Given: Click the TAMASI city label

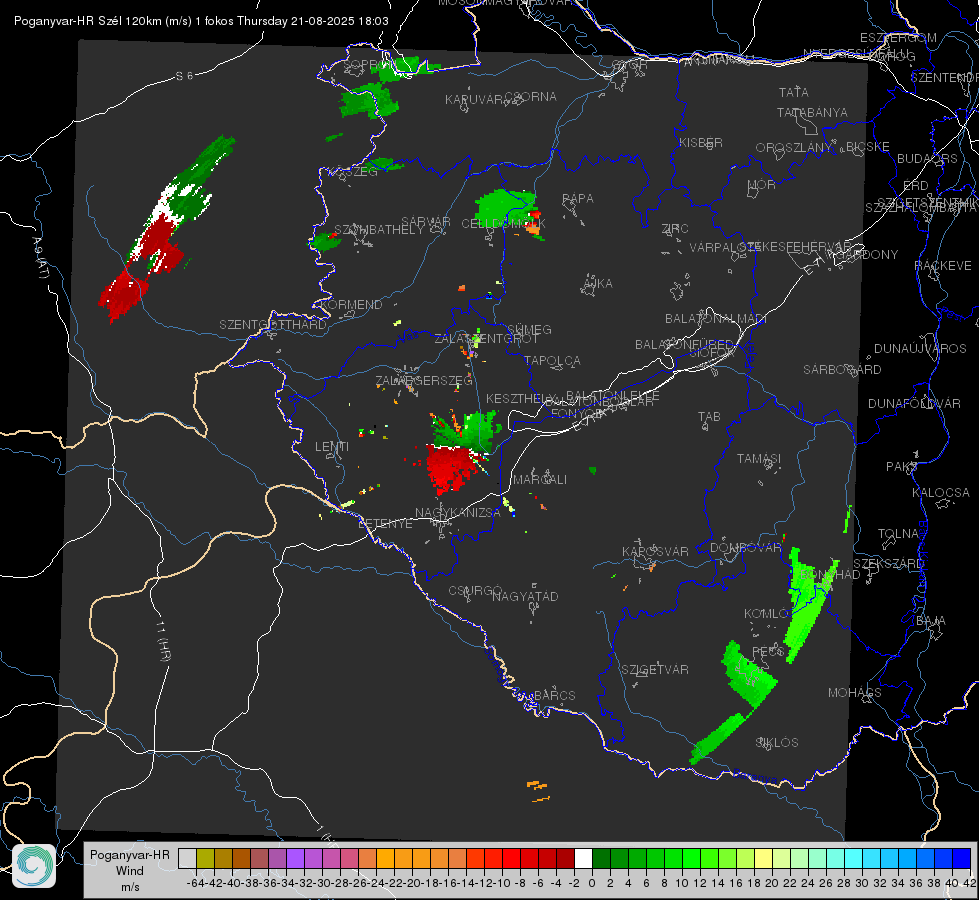Looking at the screenshot, I should tap(759, 458).
